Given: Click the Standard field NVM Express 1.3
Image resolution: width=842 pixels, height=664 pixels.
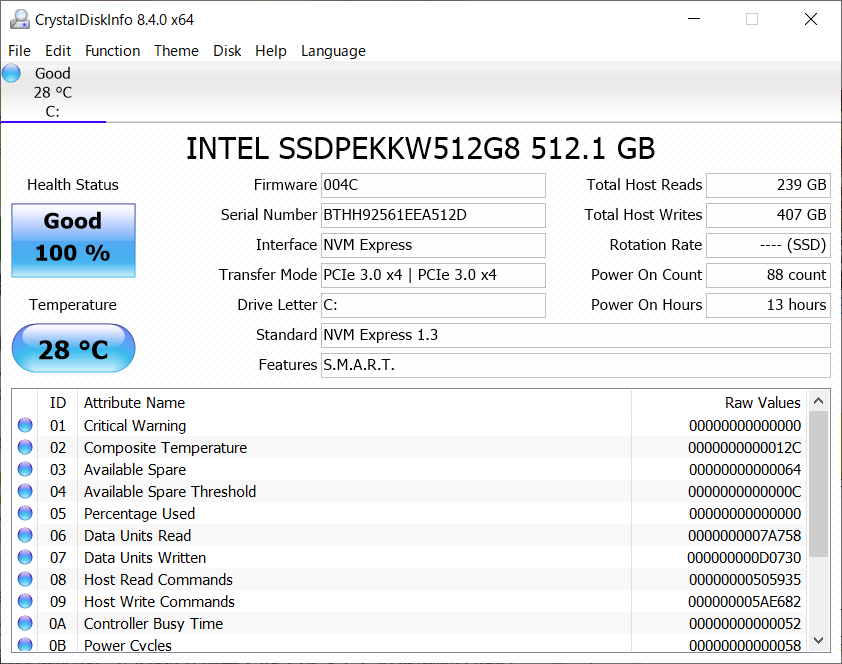Looking at the screenshot, I should coord(576,335).
